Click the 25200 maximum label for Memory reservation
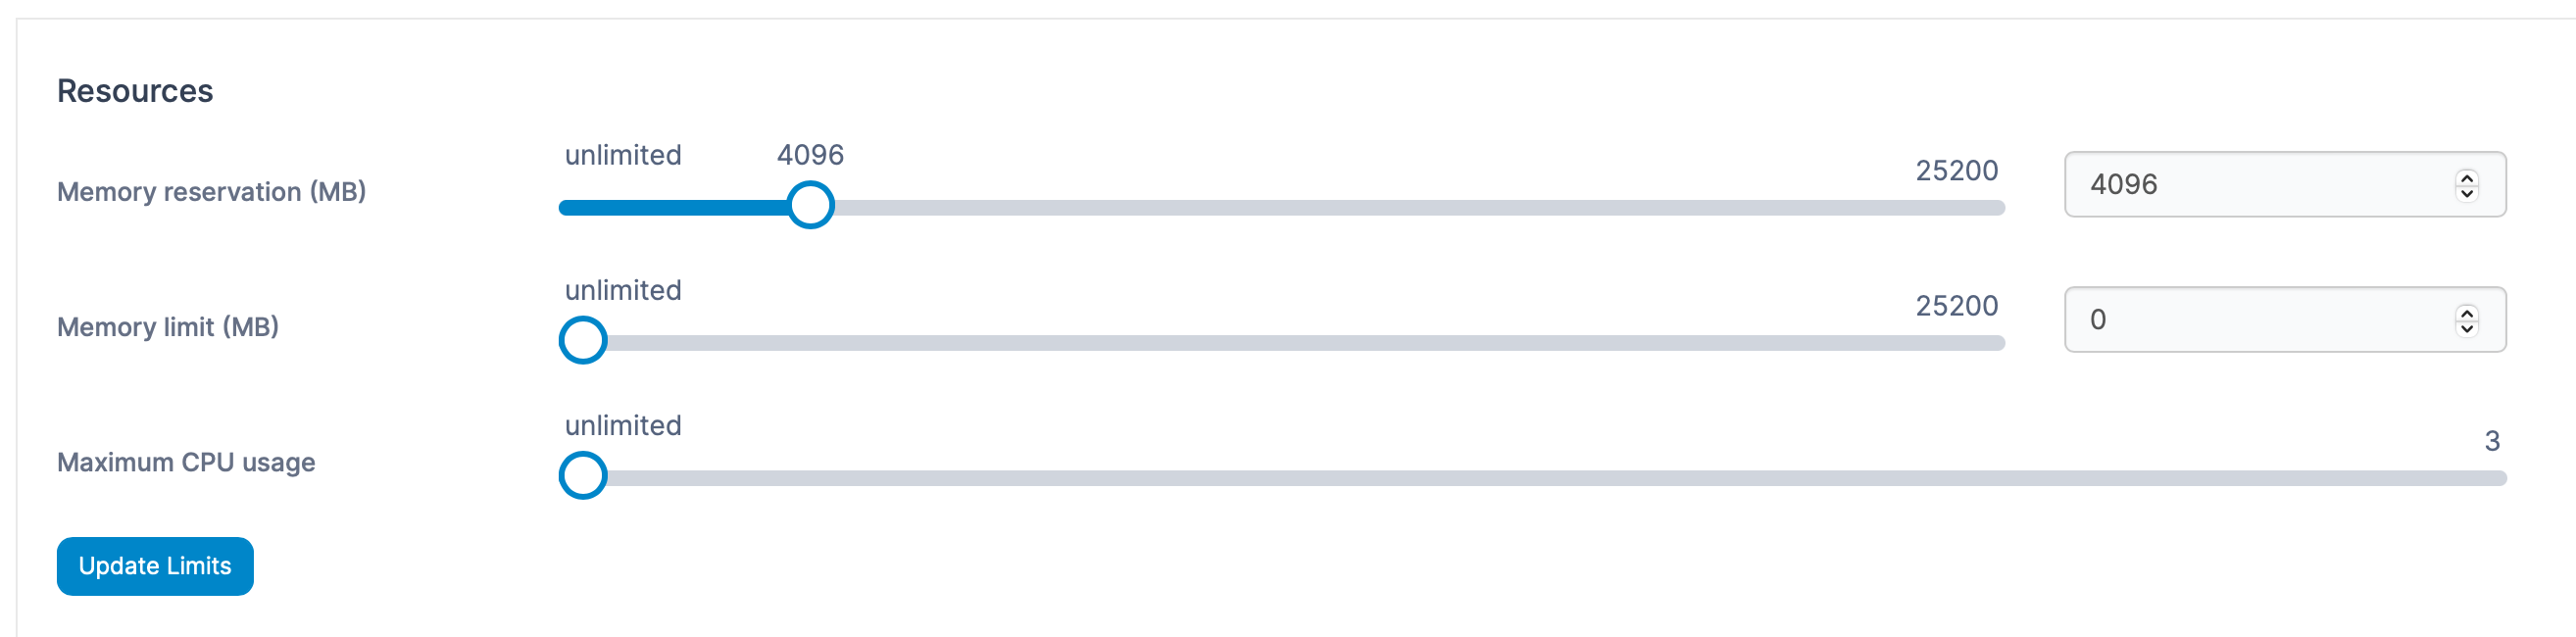The width and height of the screenshot is (2576, 637). coord(1956,171)
